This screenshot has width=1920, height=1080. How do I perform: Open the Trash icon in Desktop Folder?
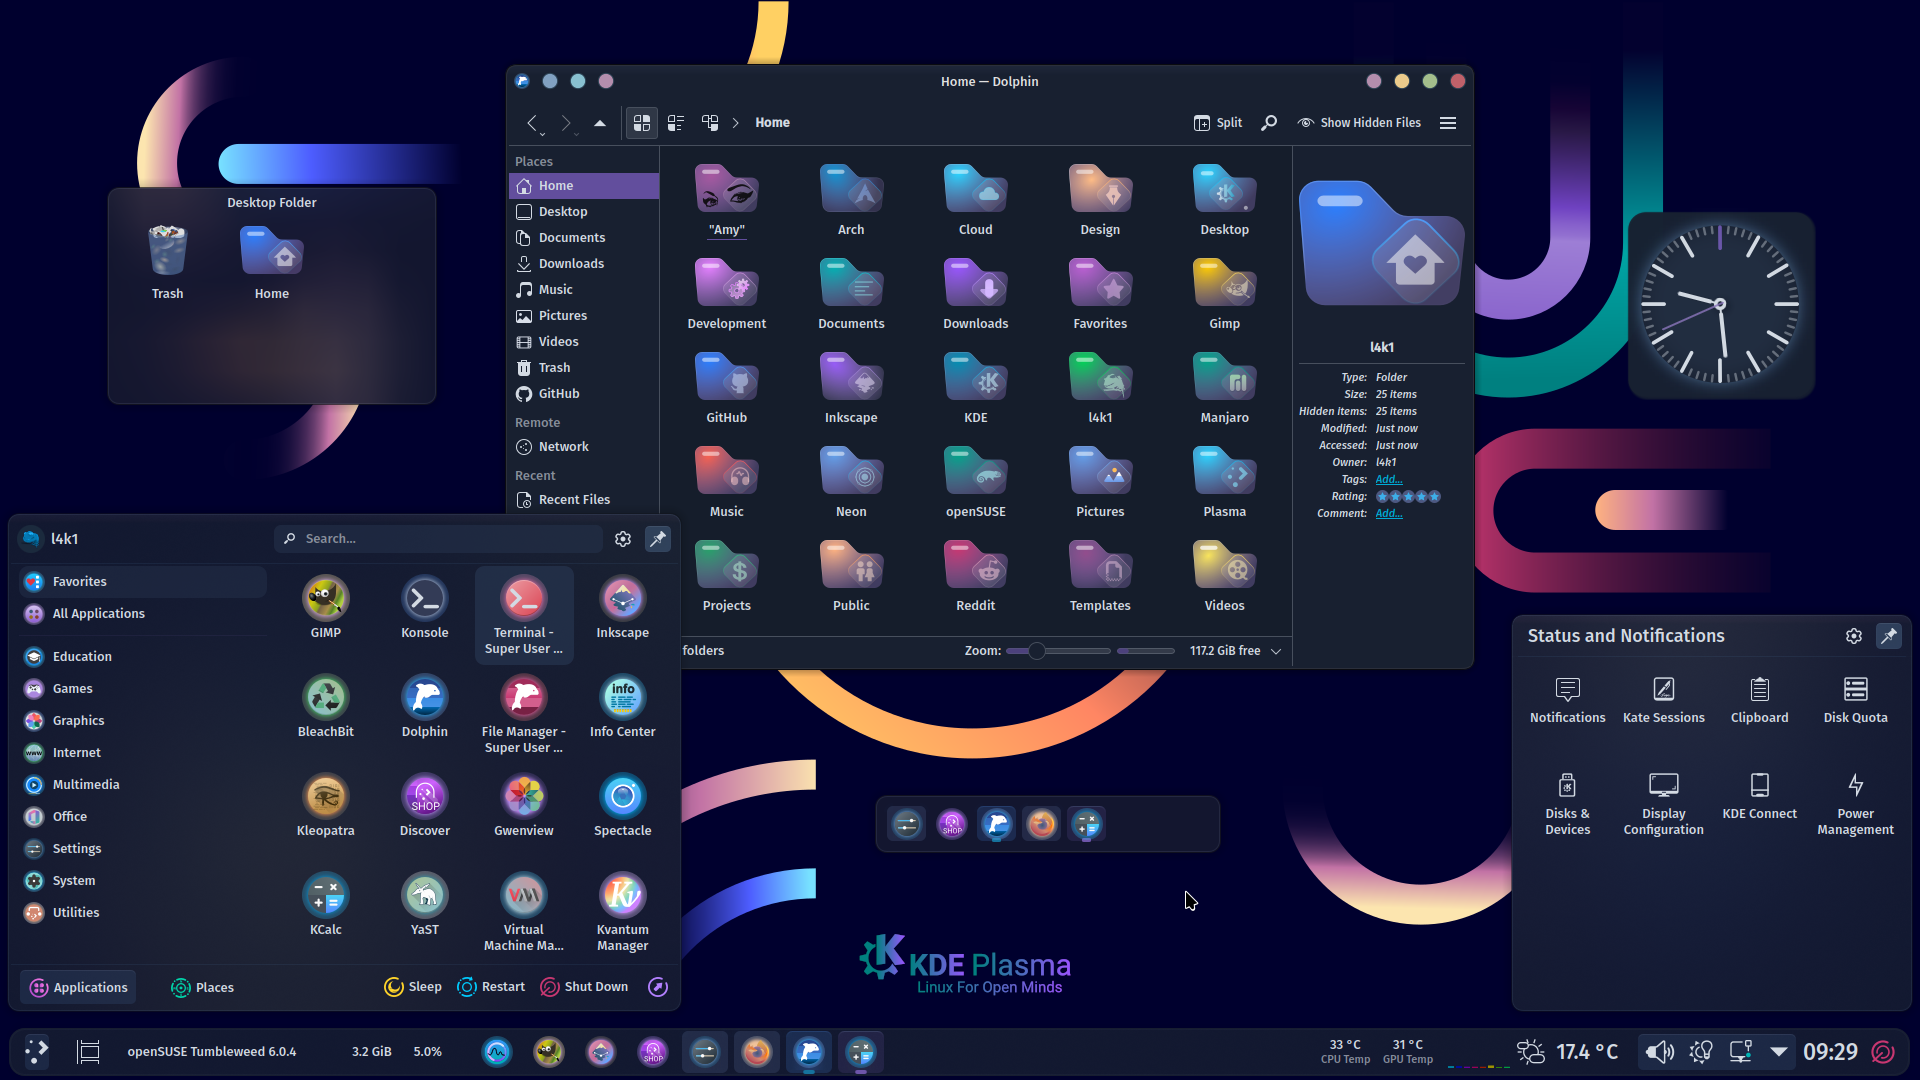[x=167, y=262]
